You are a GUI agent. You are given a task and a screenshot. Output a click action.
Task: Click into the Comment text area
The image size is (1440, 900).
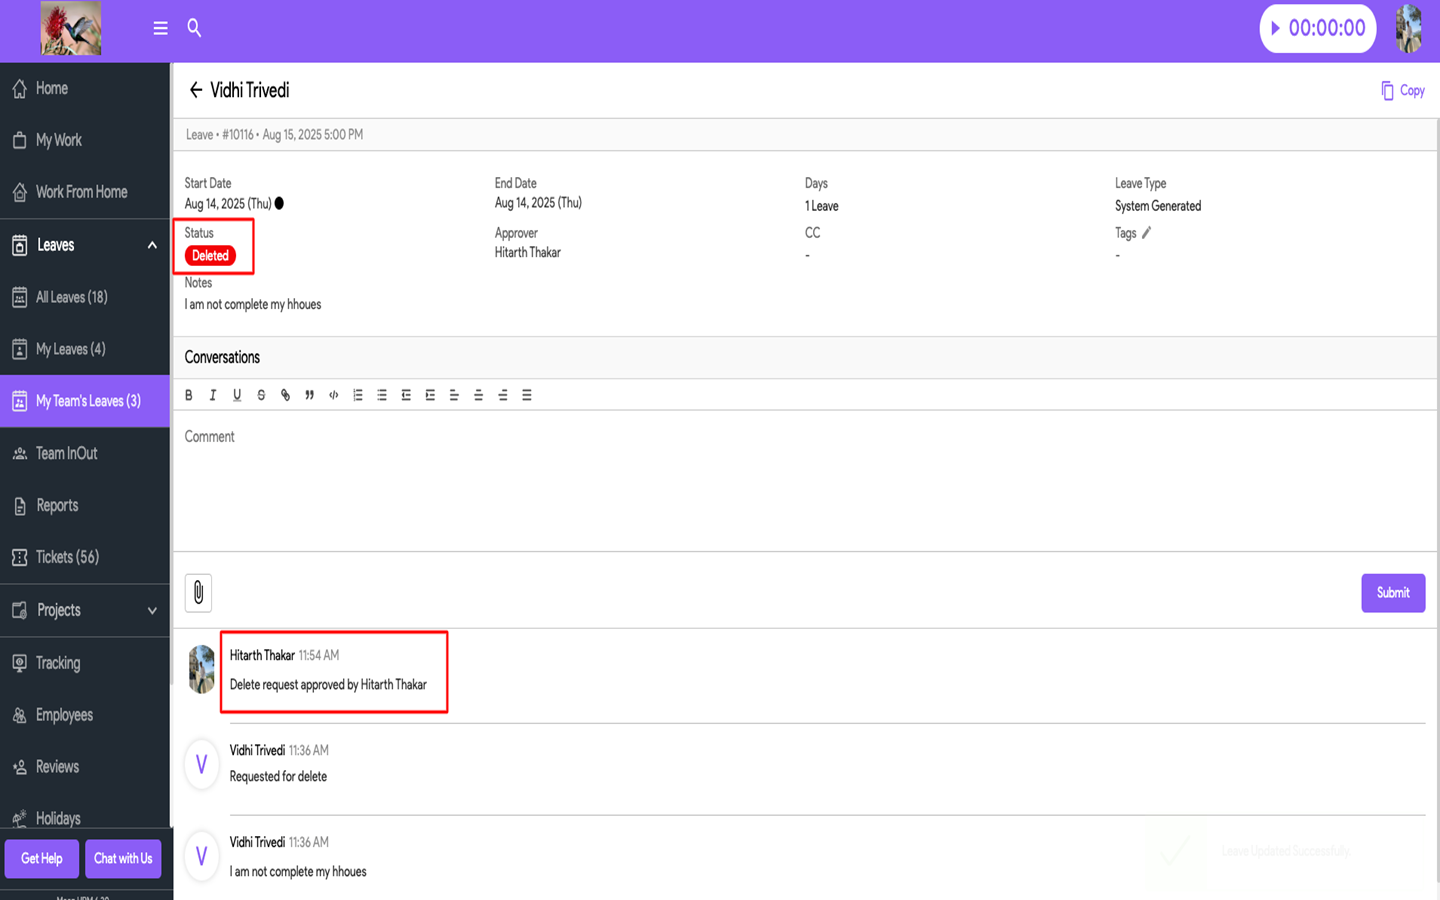click(x=805, y=481)
